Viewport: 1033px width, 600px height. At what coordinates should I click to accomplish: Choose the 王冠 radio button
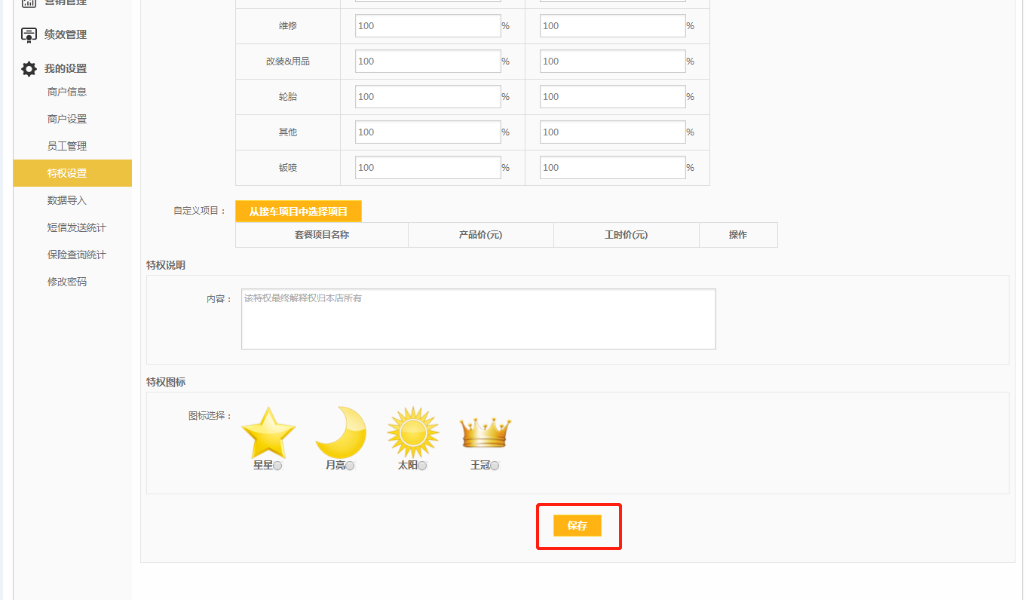[495, 466]
